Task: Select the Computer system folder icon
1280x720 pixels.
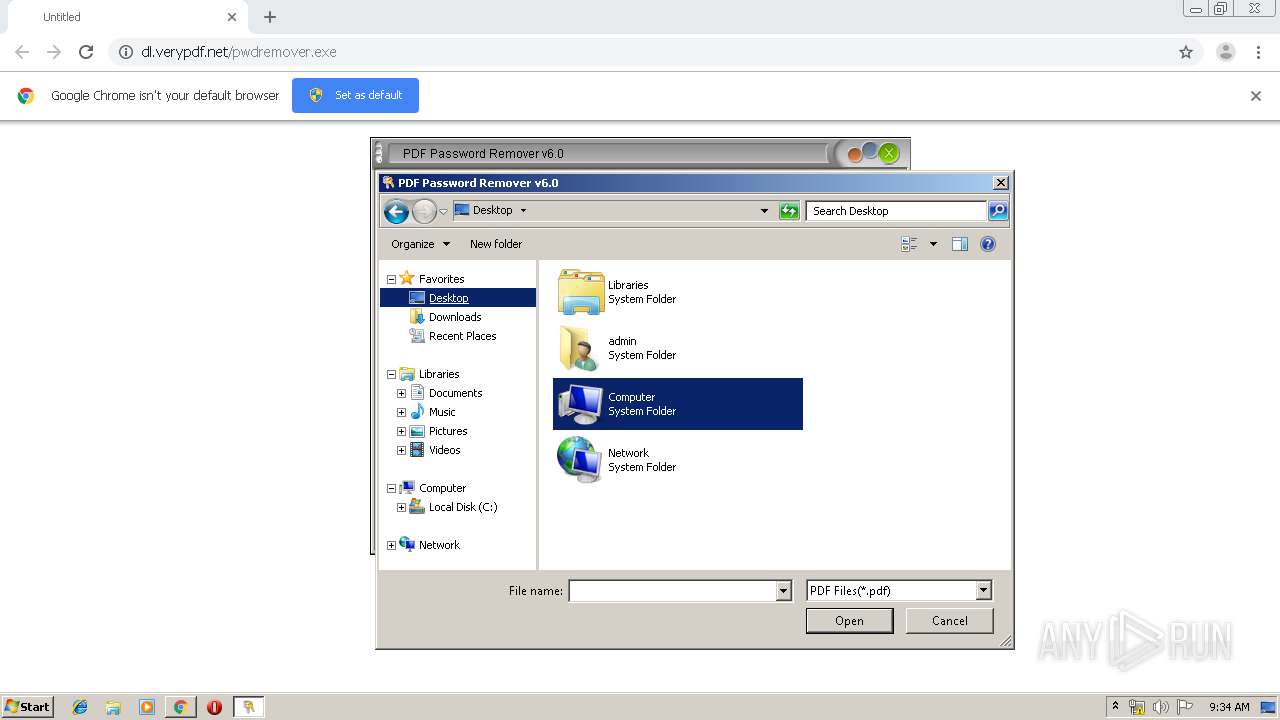Action: pos(580,404)
